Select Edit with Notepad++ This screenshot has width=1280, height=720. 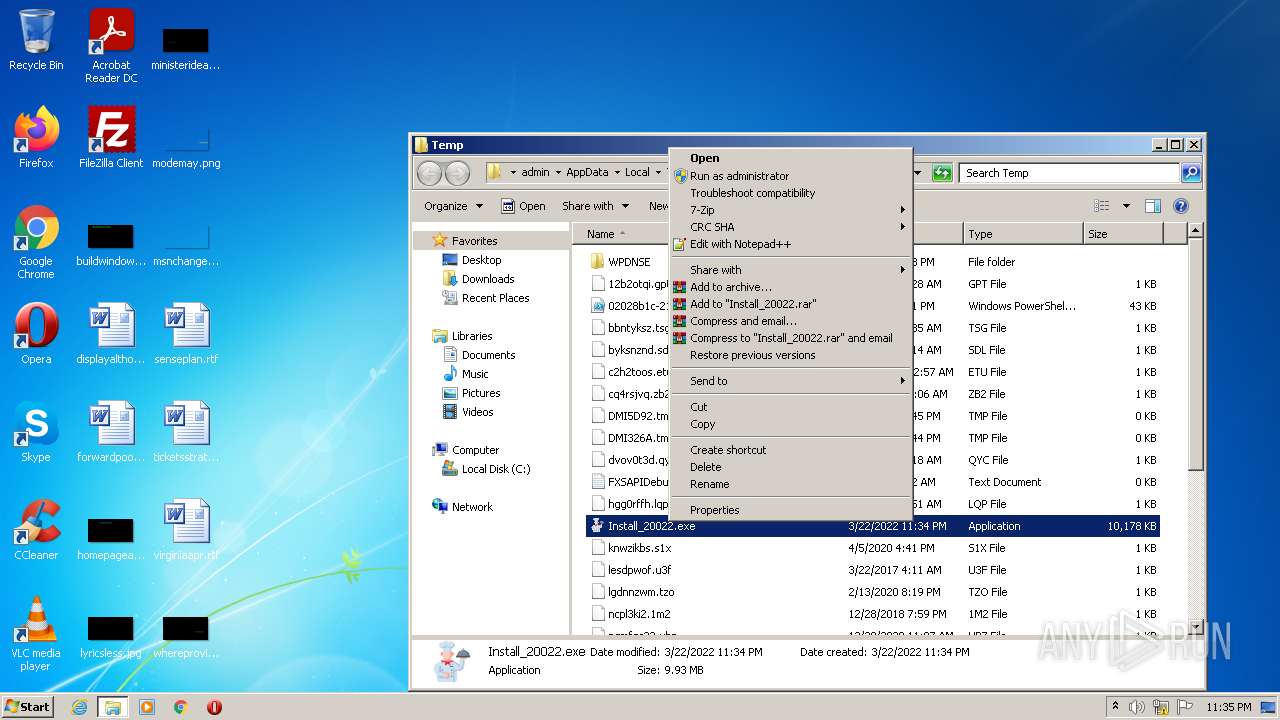tap(790, 244)
